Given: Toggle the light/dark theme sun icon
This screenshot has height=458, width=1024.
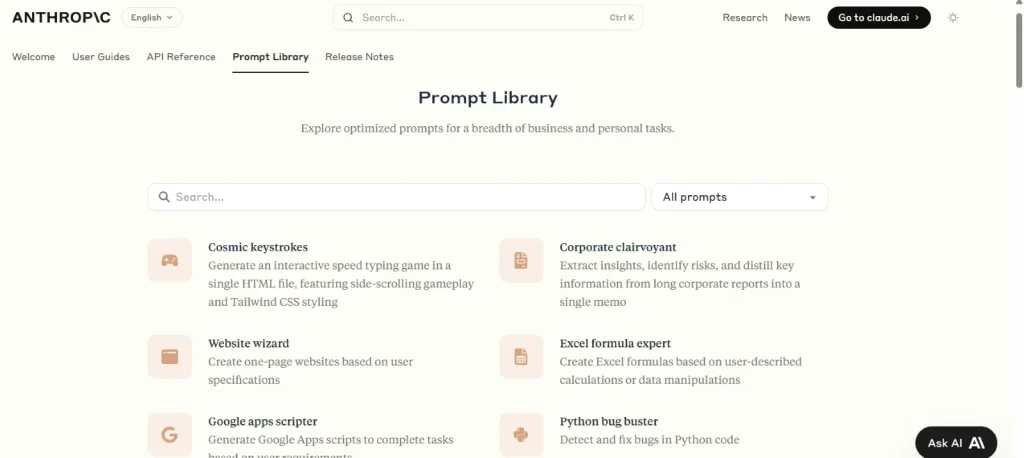Looking at the screenshot, I should pos(953,18).
